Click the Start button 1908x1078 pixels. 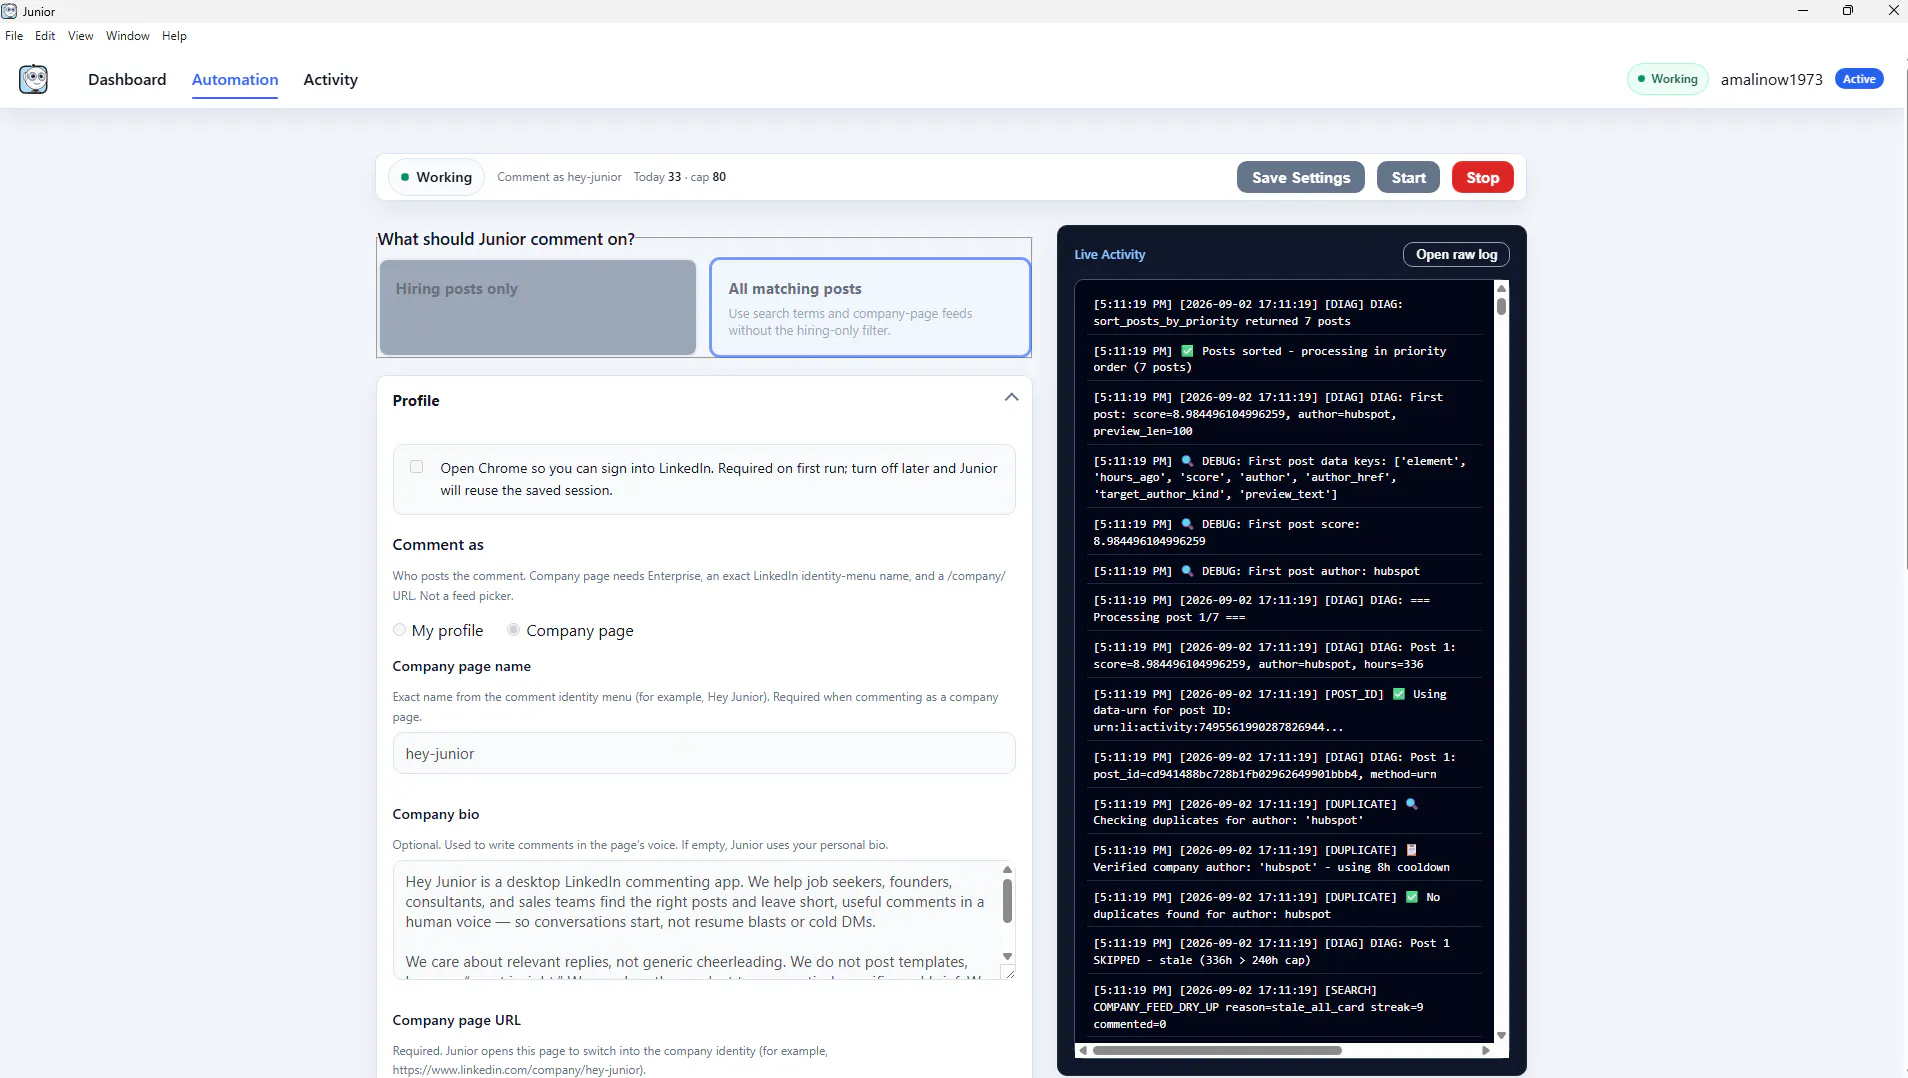(1408, 177)
